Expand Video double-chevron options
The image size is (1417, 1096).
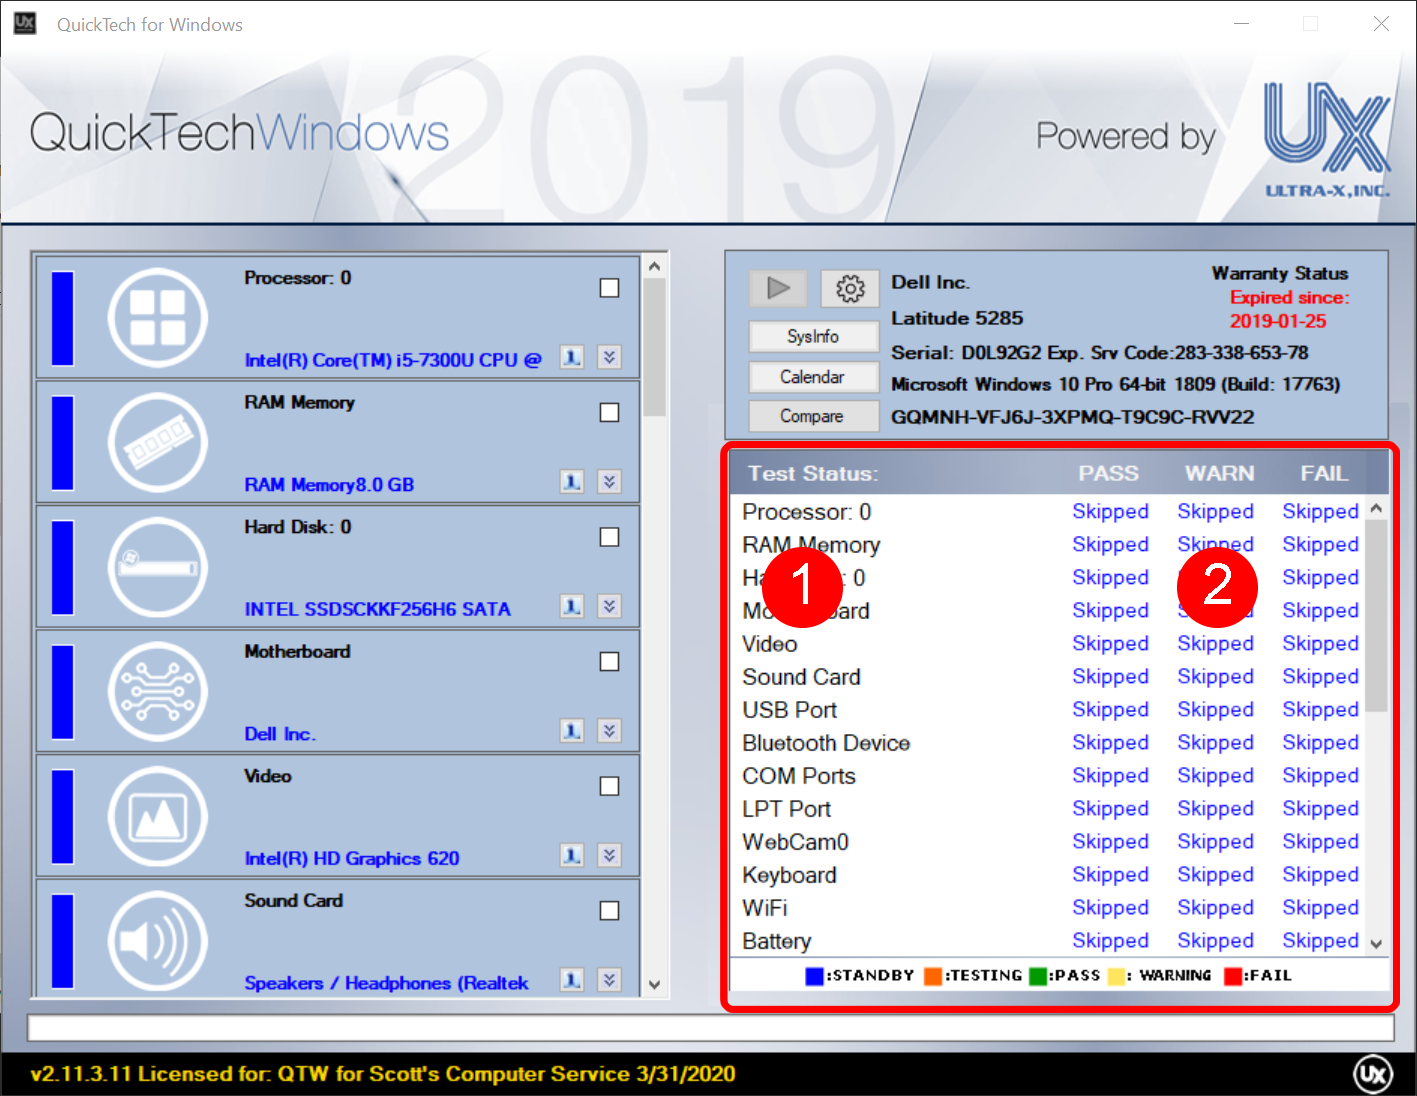[609, 855]
